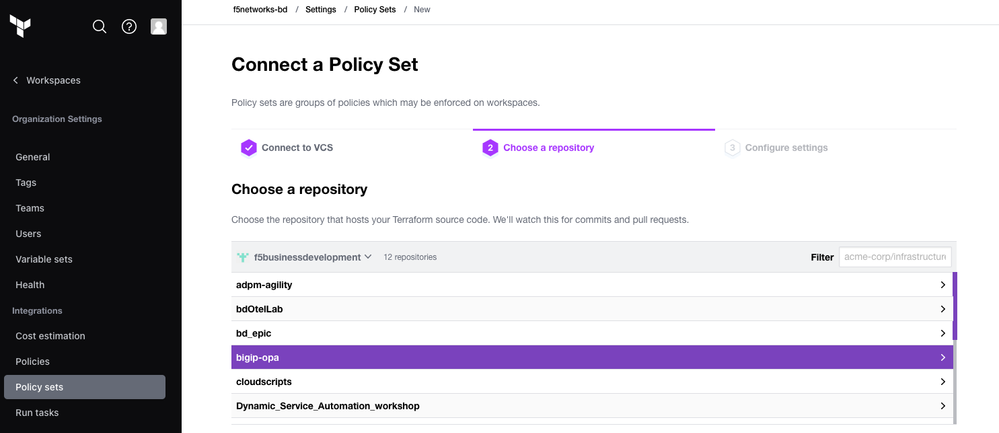Click the step 2 Choose a repository badge
Viewport: 999px width, 433px height.
tap(490, 148)
